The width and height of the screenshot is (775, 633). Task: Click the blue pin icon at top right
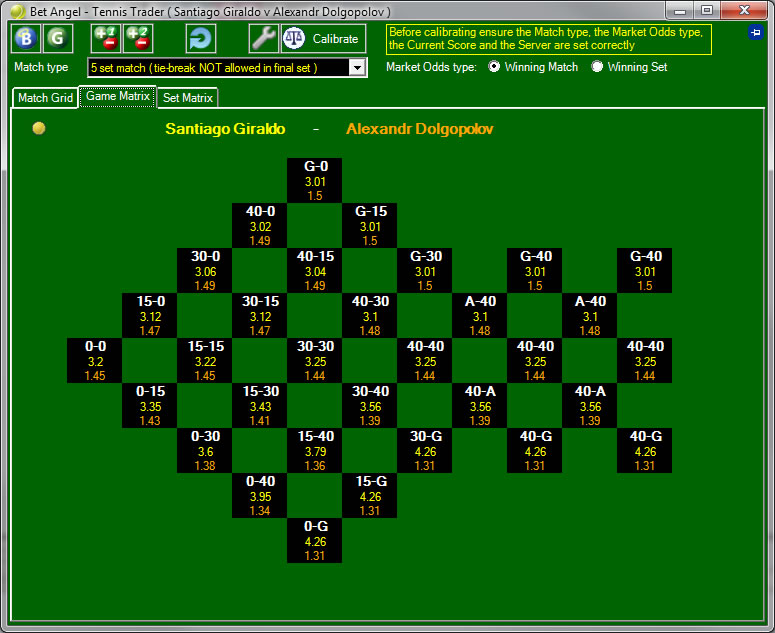(x=755, y=33)
